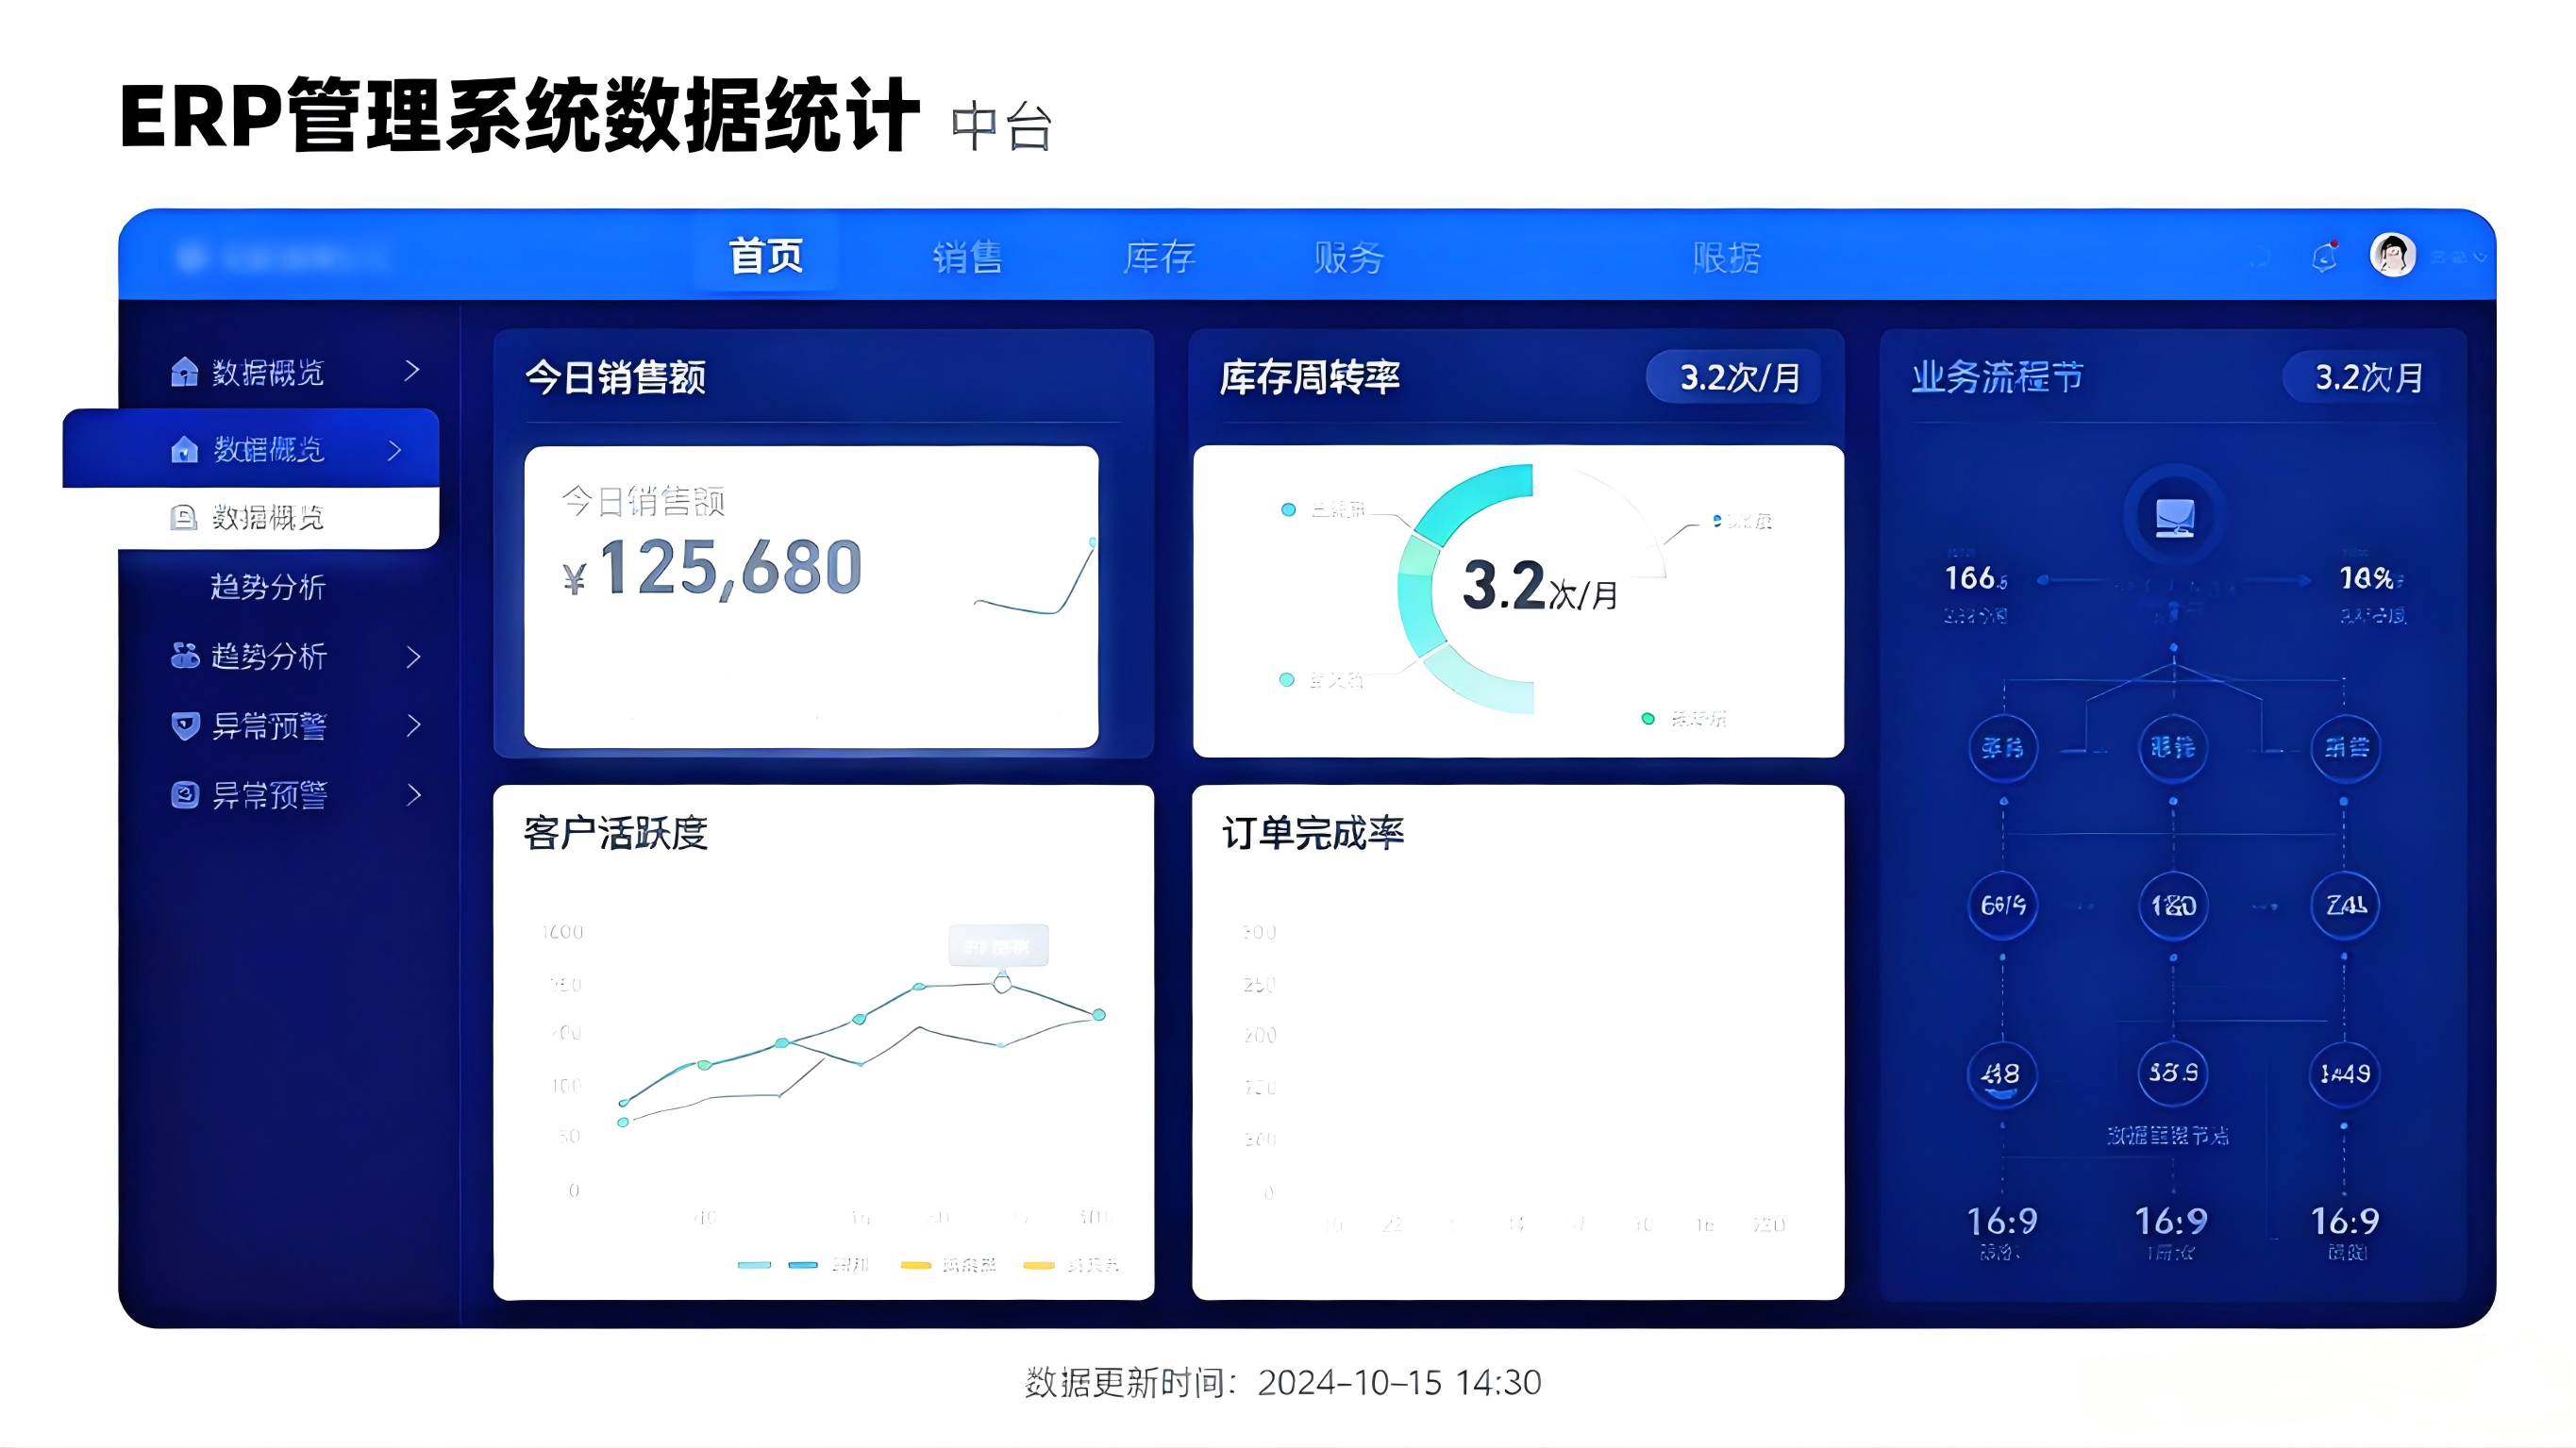
Task: Click the ¥125,680 sales amount card
Action: point(811,596)
